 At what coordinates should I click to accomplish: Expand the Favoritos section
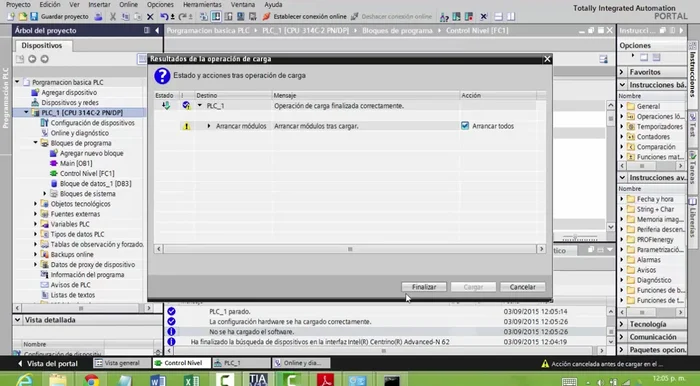click(622, 72)
